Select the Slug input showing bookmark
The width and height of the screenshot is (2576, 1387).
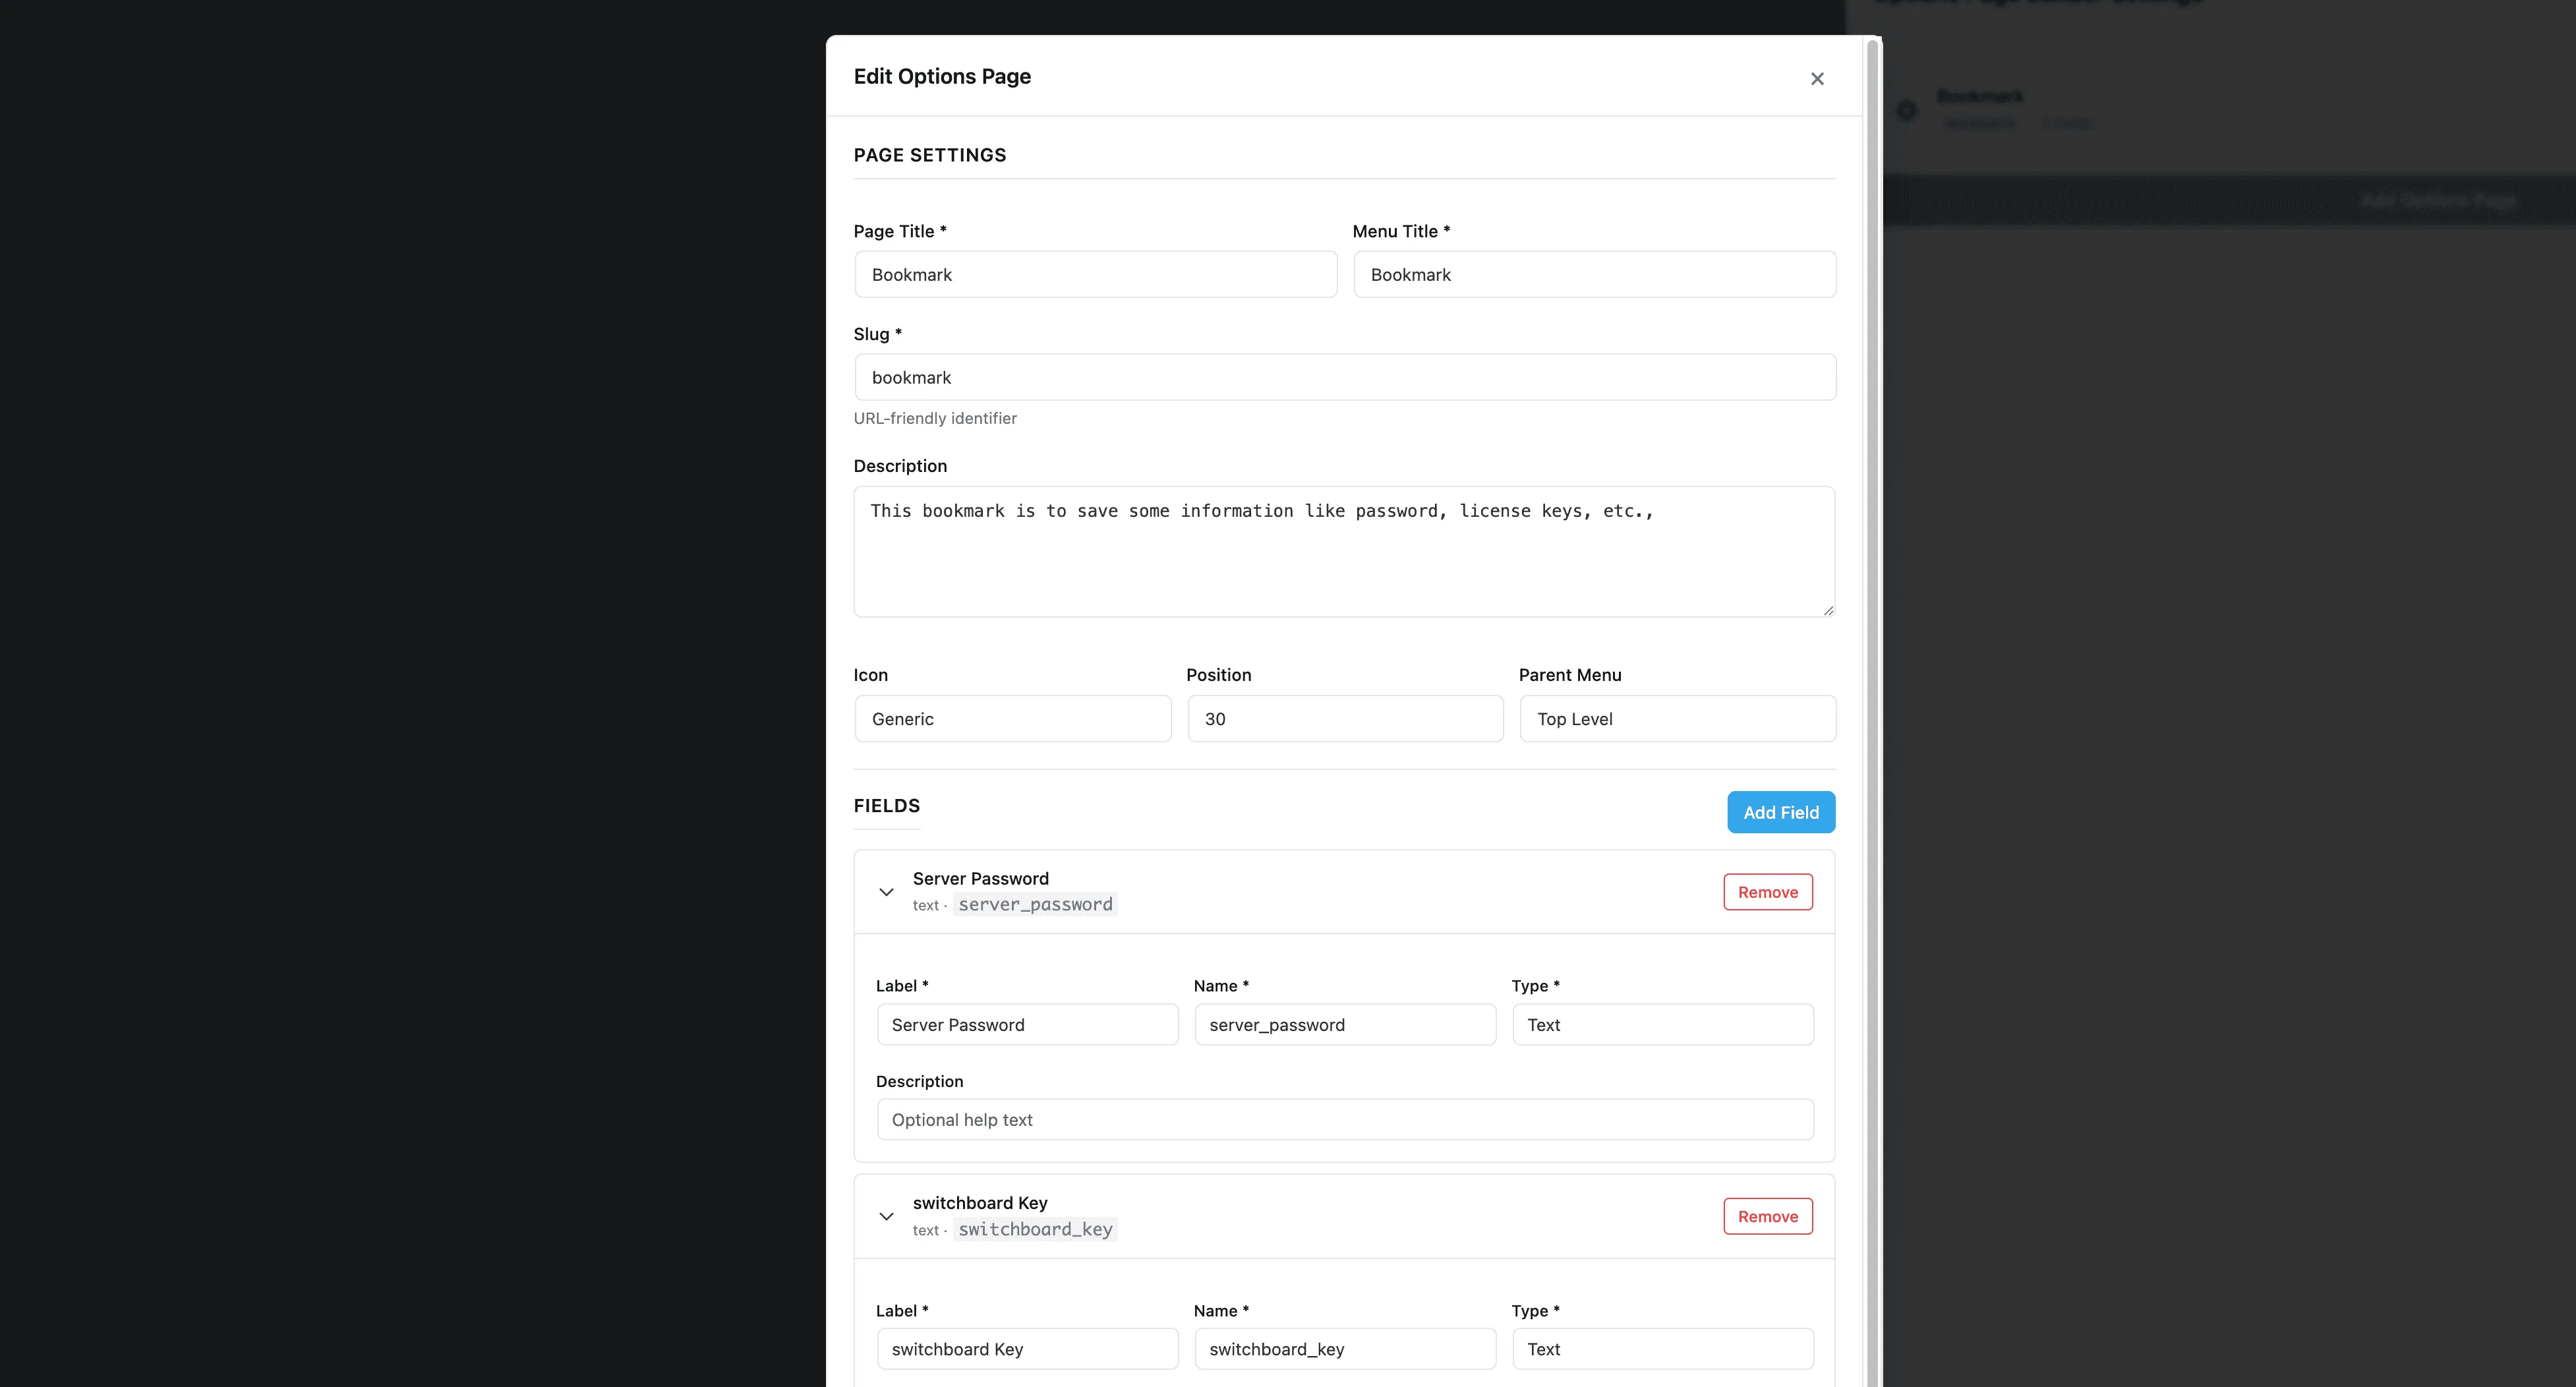tap(1344, 377)
